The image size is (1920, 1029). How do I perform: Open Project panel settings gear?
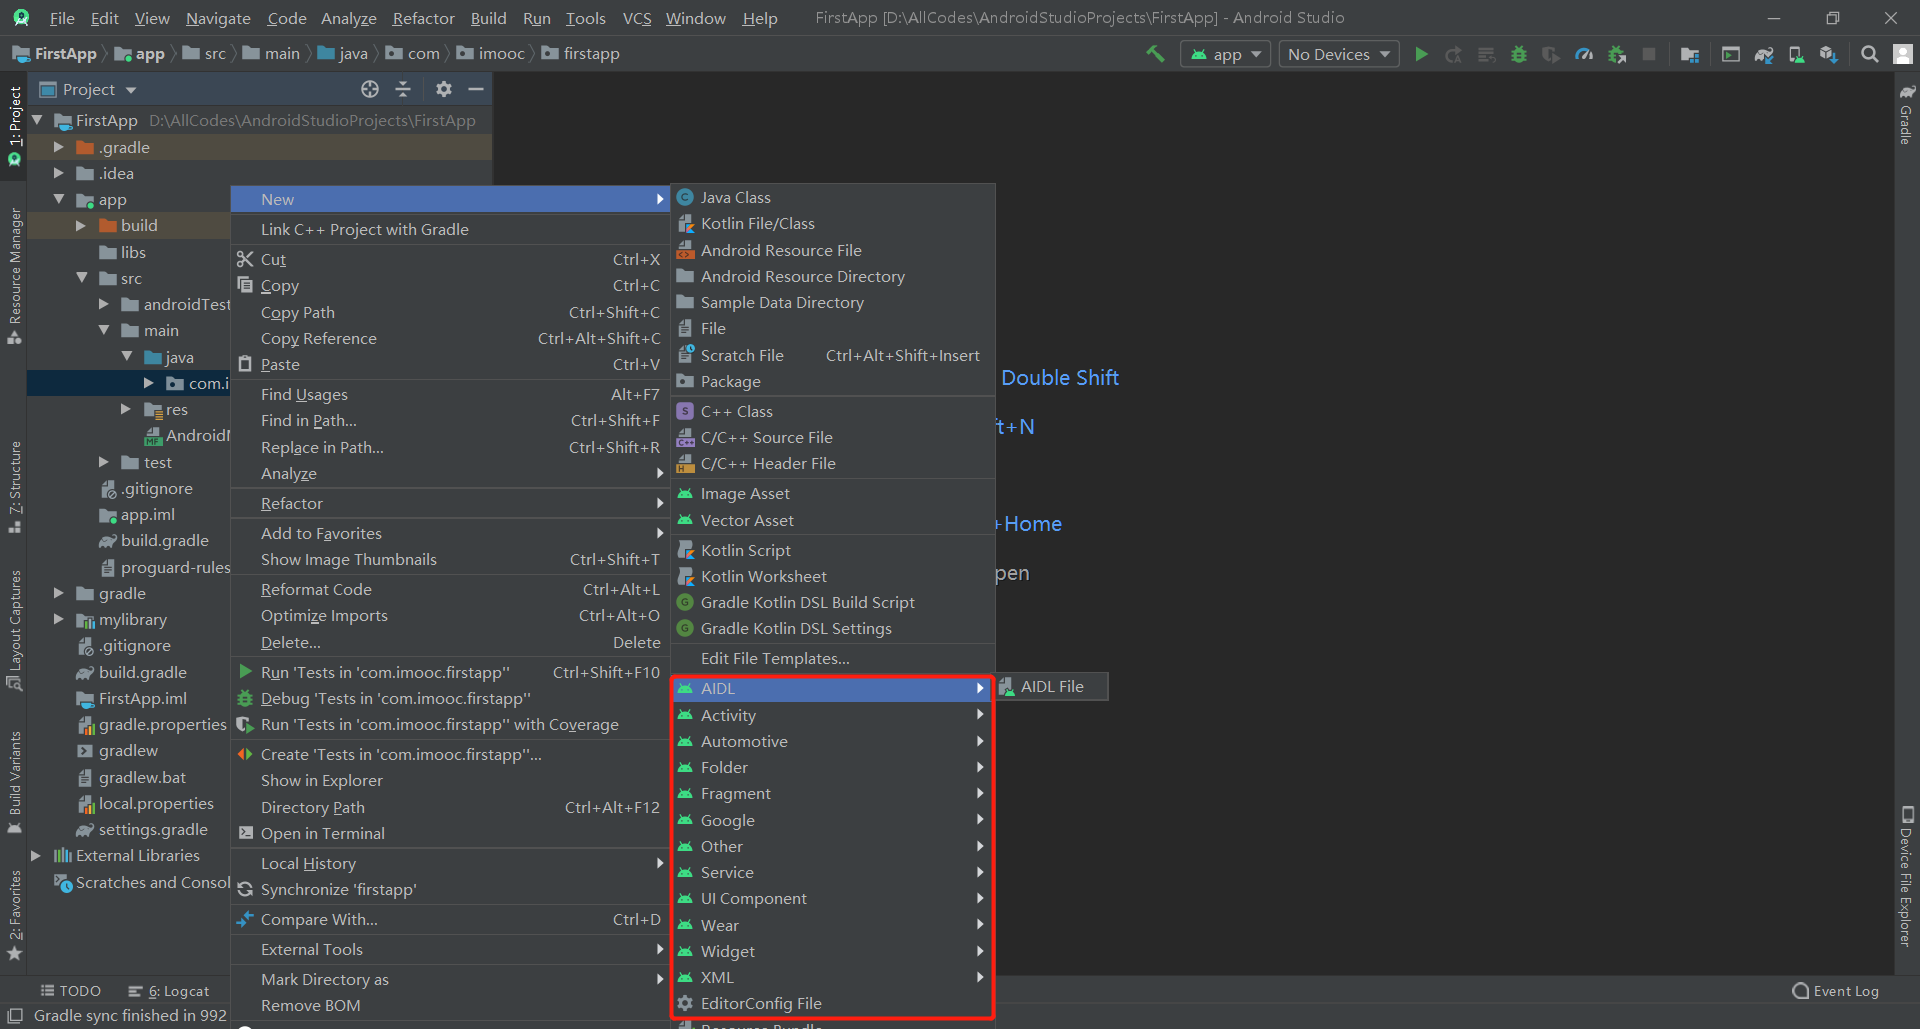tap(444, 89)
